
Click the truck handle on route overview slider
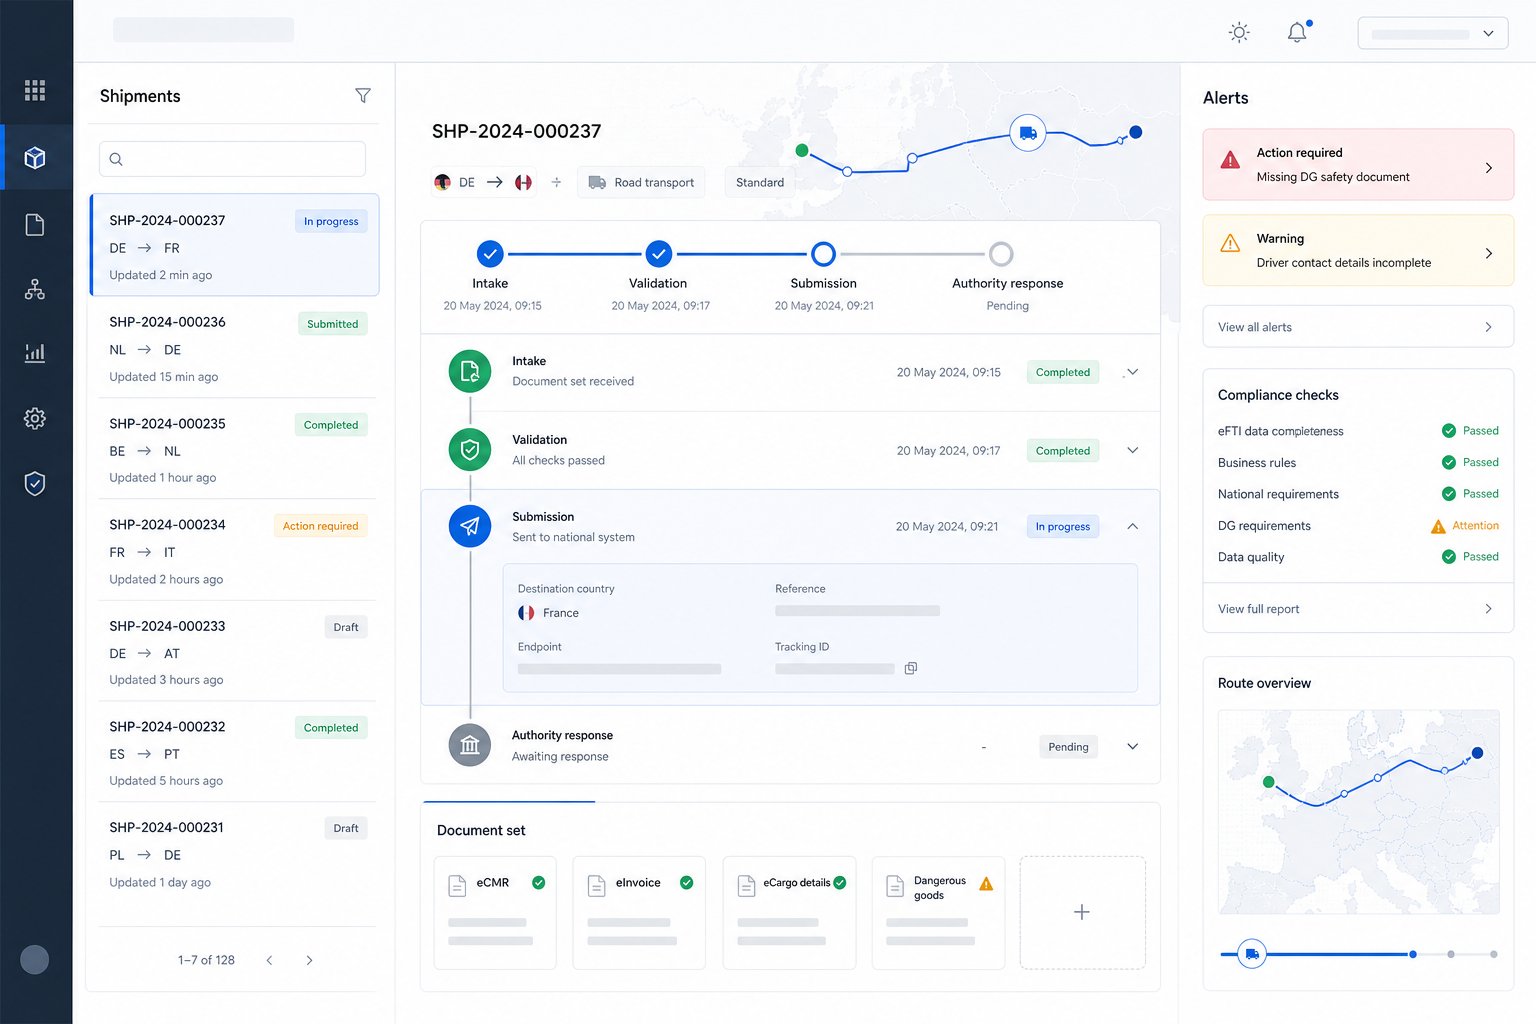pos(1252,954)
